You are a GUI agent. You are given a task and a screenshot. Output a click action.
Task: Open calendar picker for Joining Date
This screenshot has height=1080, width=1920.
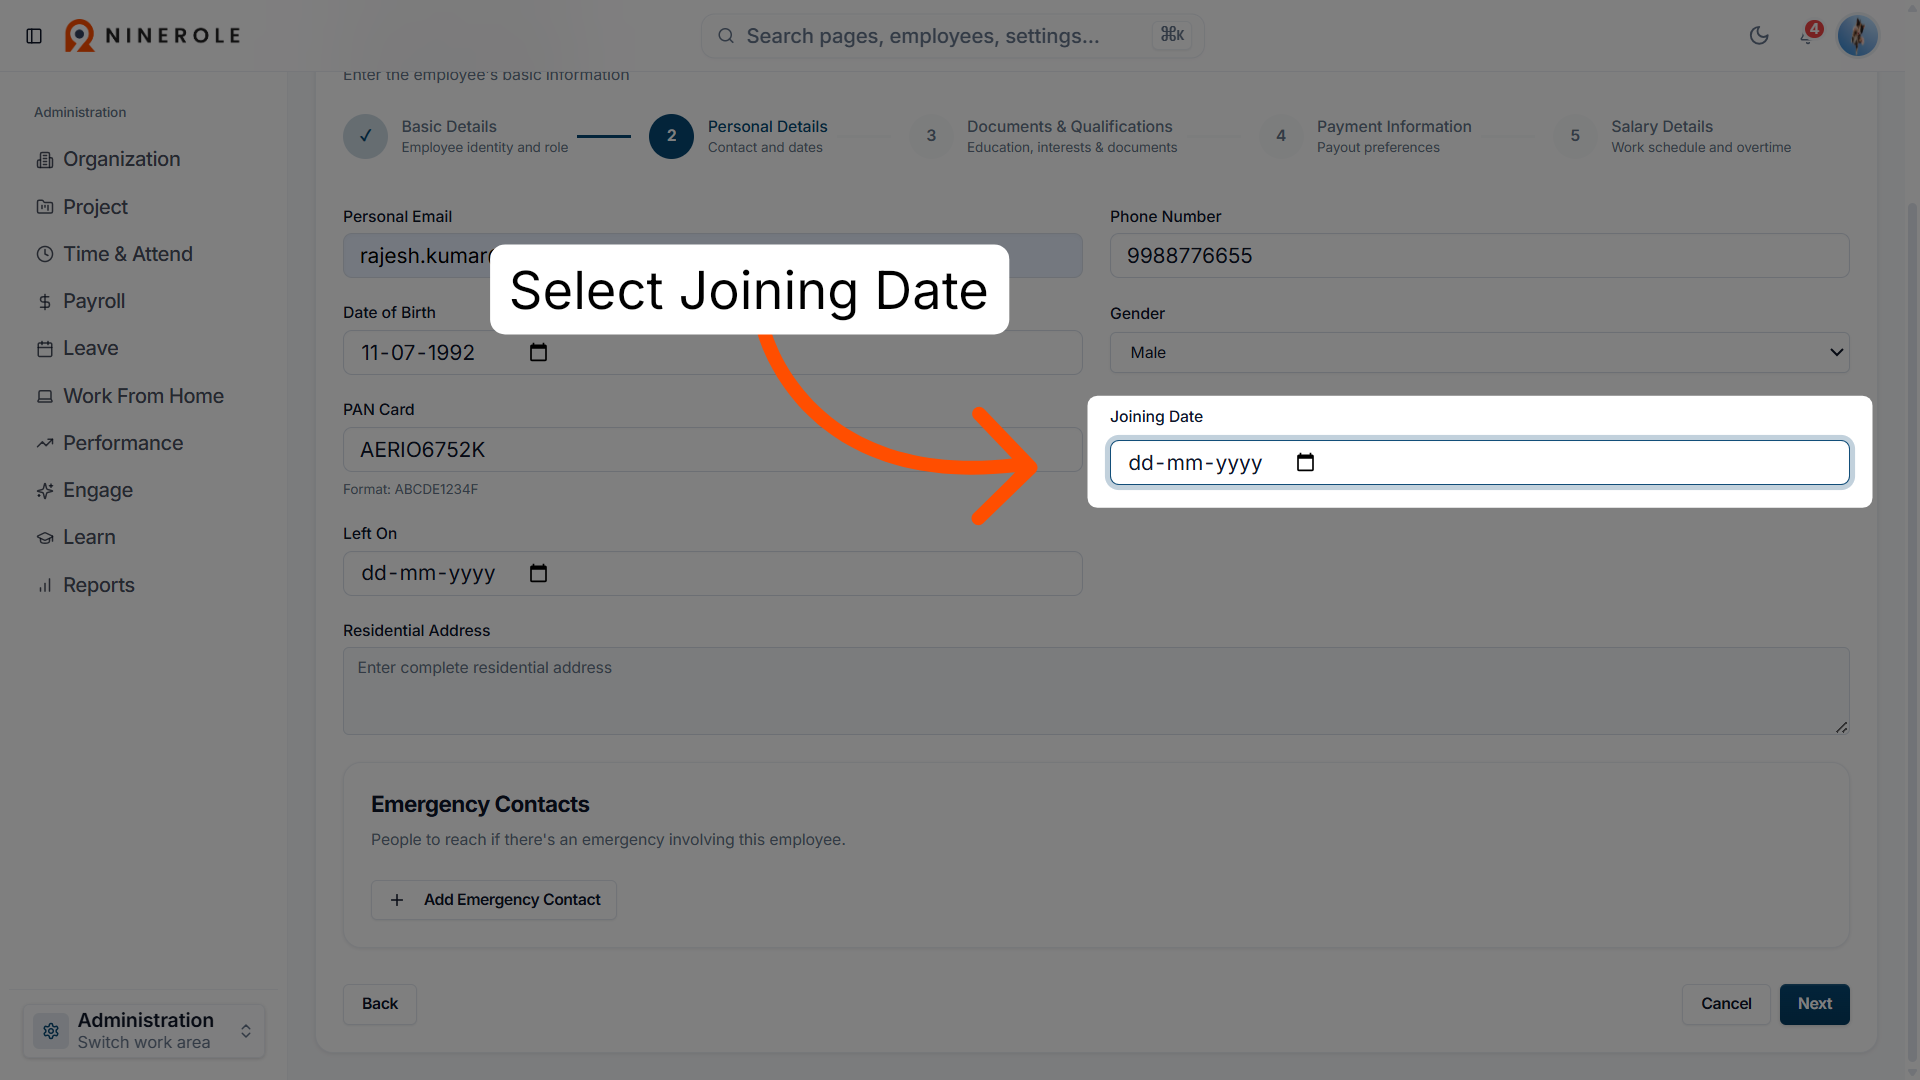1305,463
